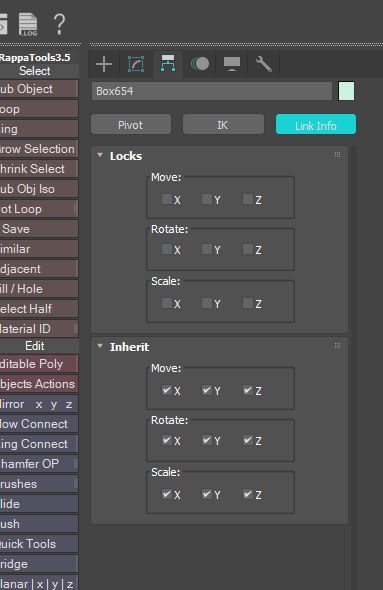Image resolution: width=383 pixels, height=590 pixels.
Task: Click the Dot Loop button
Action: (x=39, y=209)
